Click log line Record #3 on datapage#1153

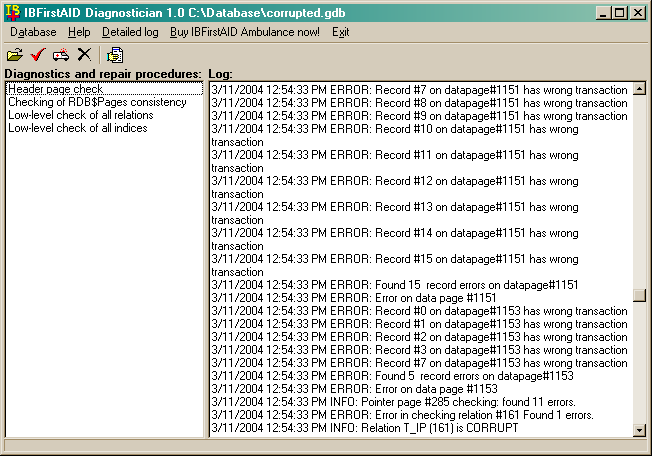(419, 350)
